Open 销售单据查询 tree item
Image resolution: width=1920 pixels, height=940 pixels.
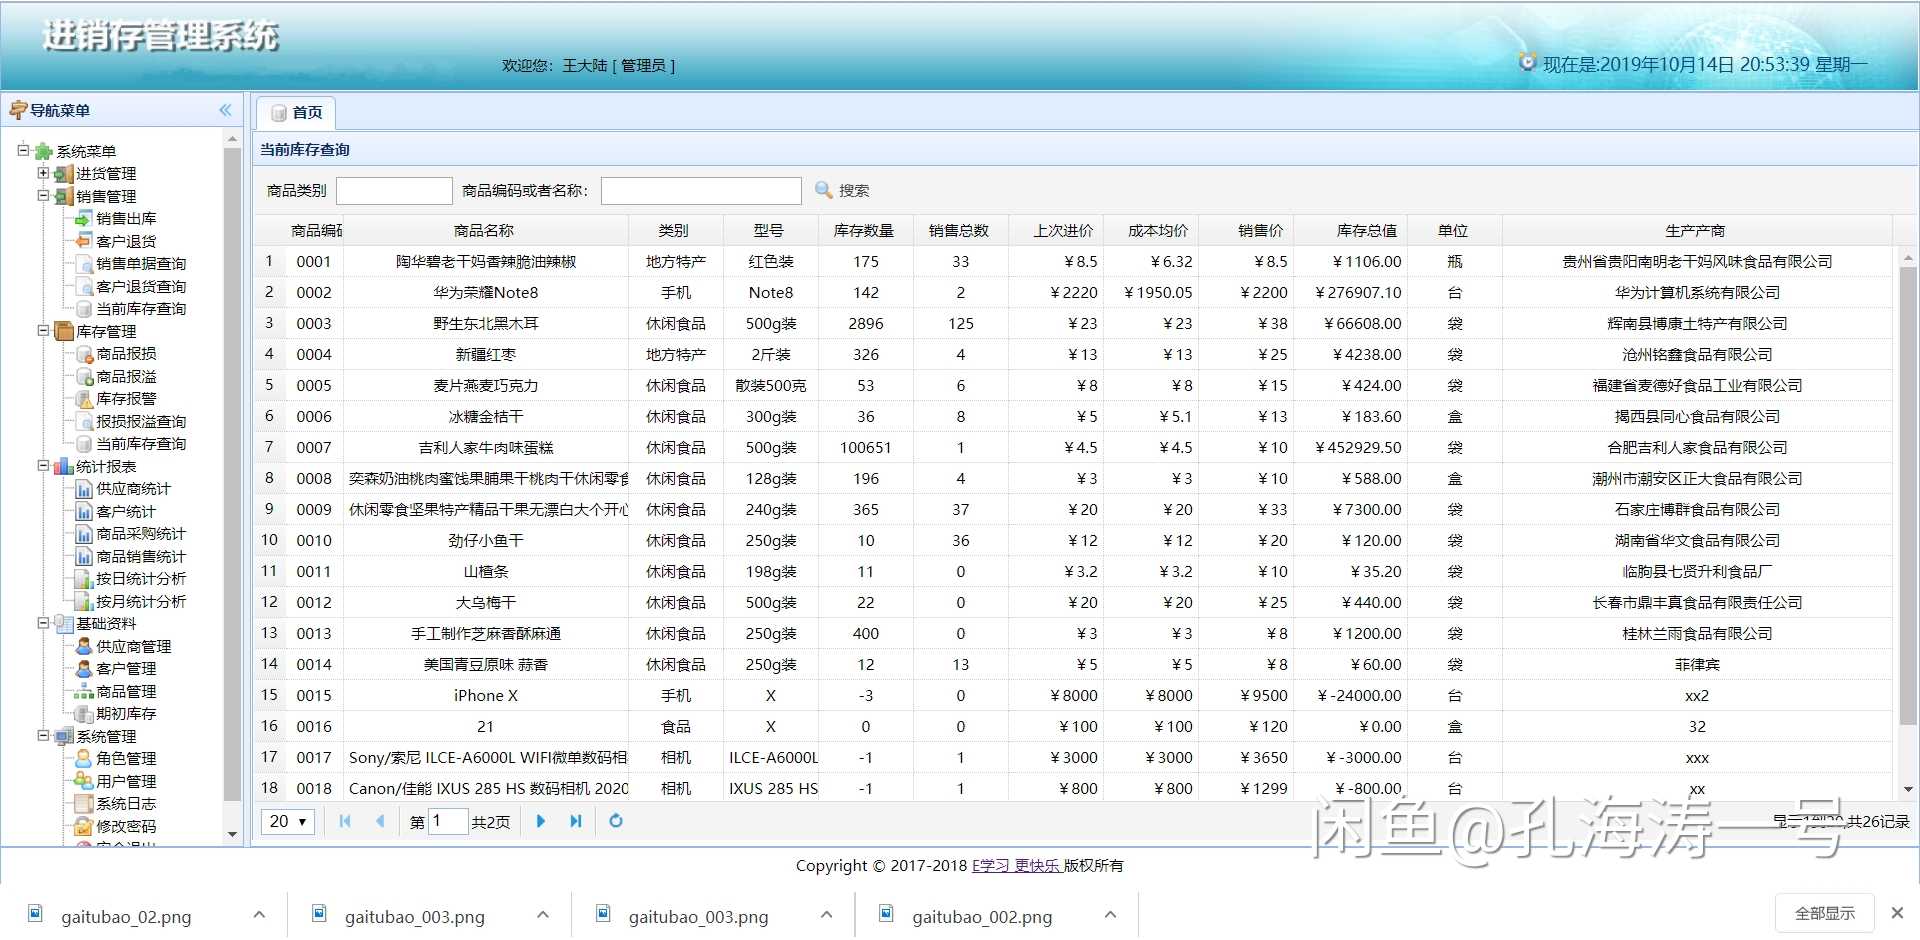point(141,263)
